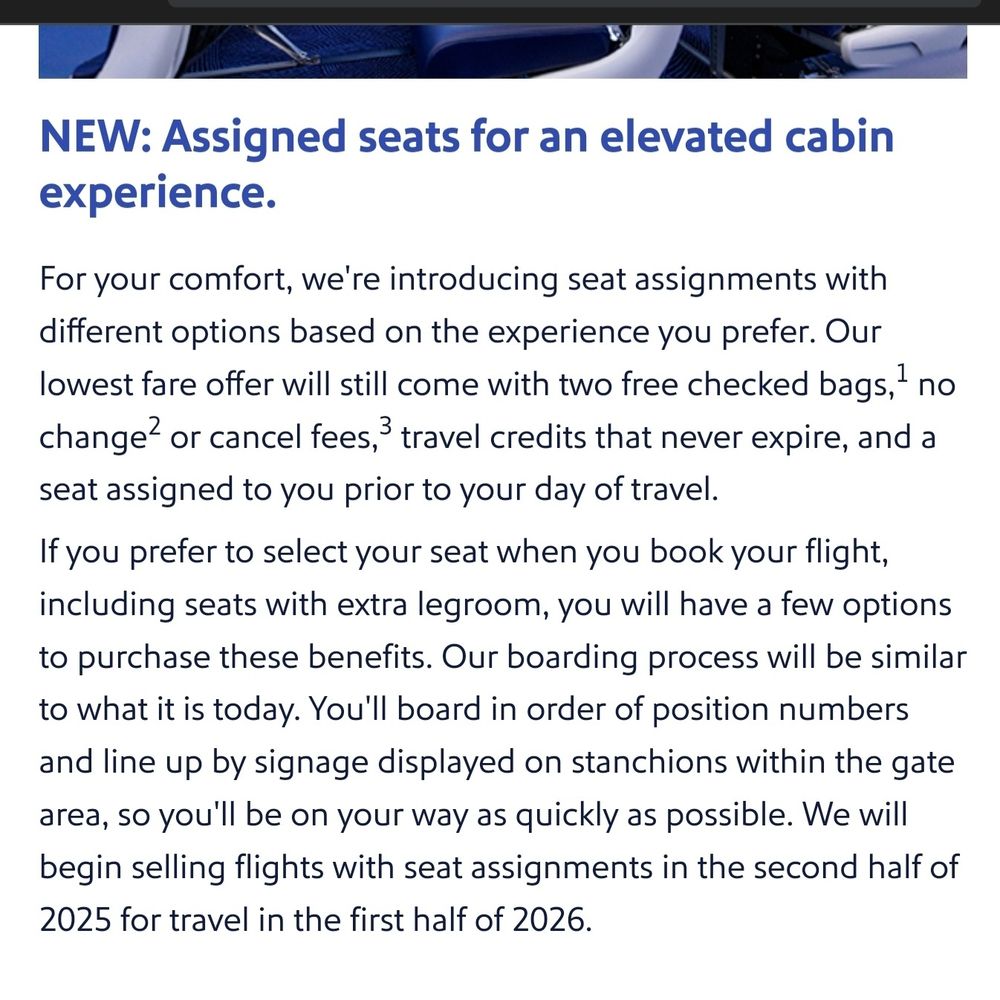Click the text 'purchase these benefits'

(x=254, y=658)
